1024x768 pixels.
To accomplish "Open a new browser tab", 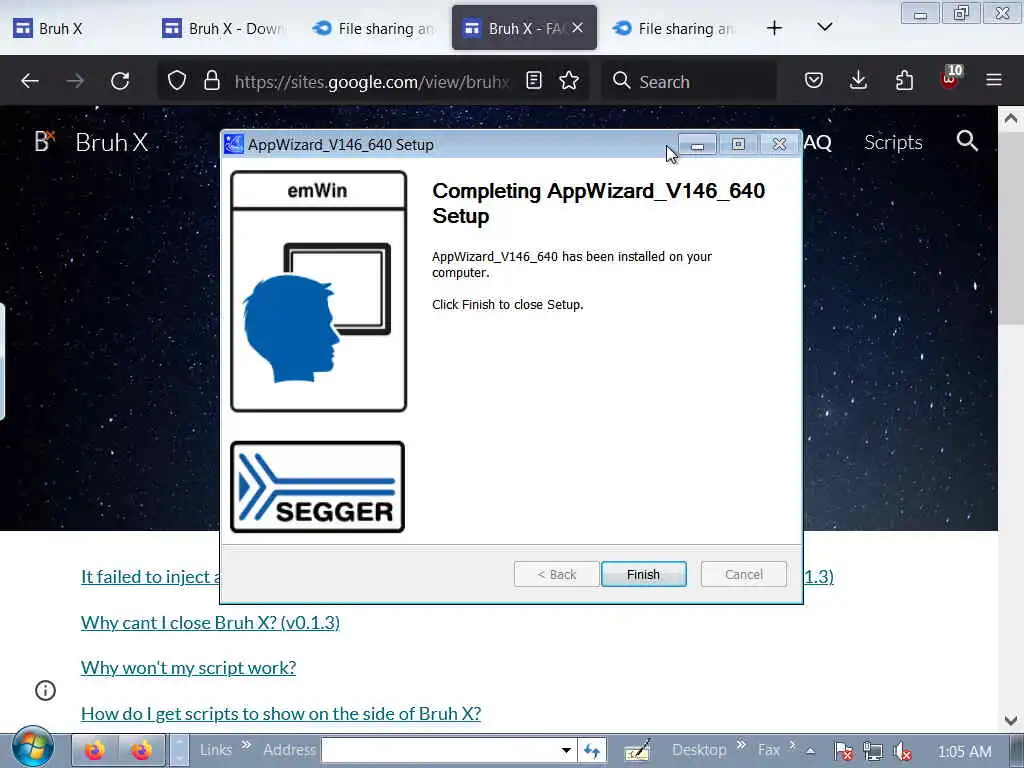I will pyautogui.click(x=775, y=28).
